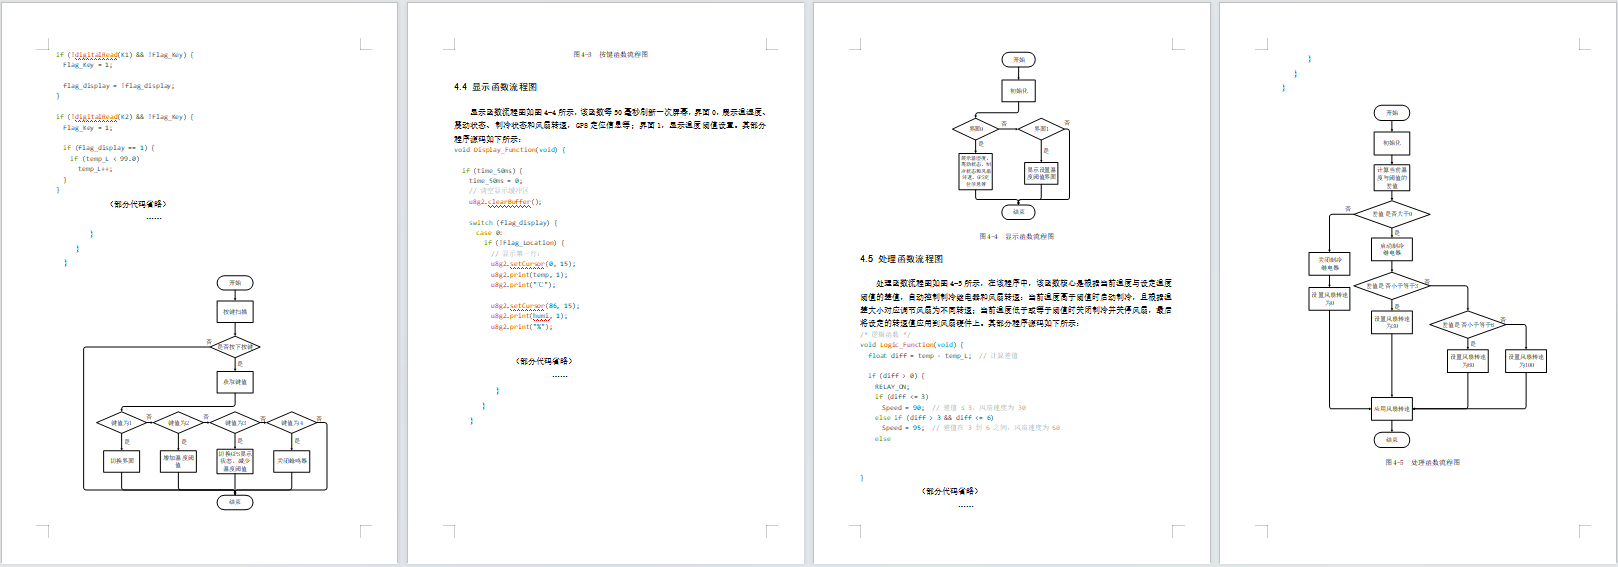The width and height of the screenshot is (1618, 567).
Task: Click the "结束" terminator on the fourth page
Action: 1392,439
